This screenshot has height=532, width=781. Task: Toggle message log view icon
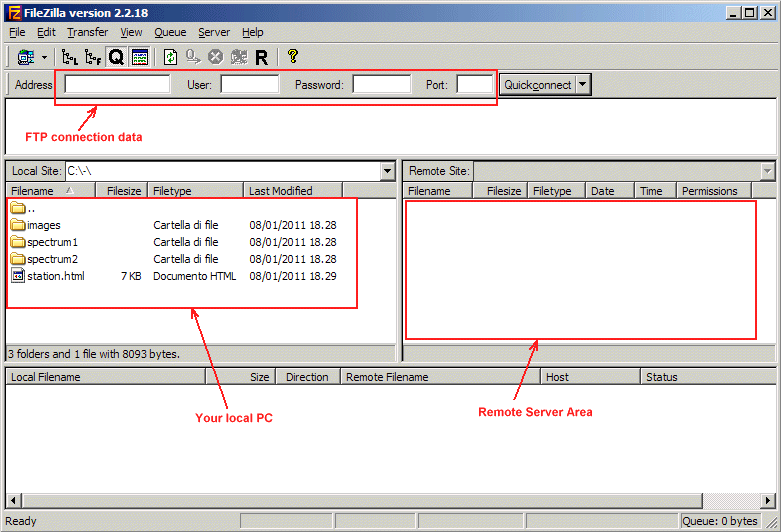[x=140, y=57]
